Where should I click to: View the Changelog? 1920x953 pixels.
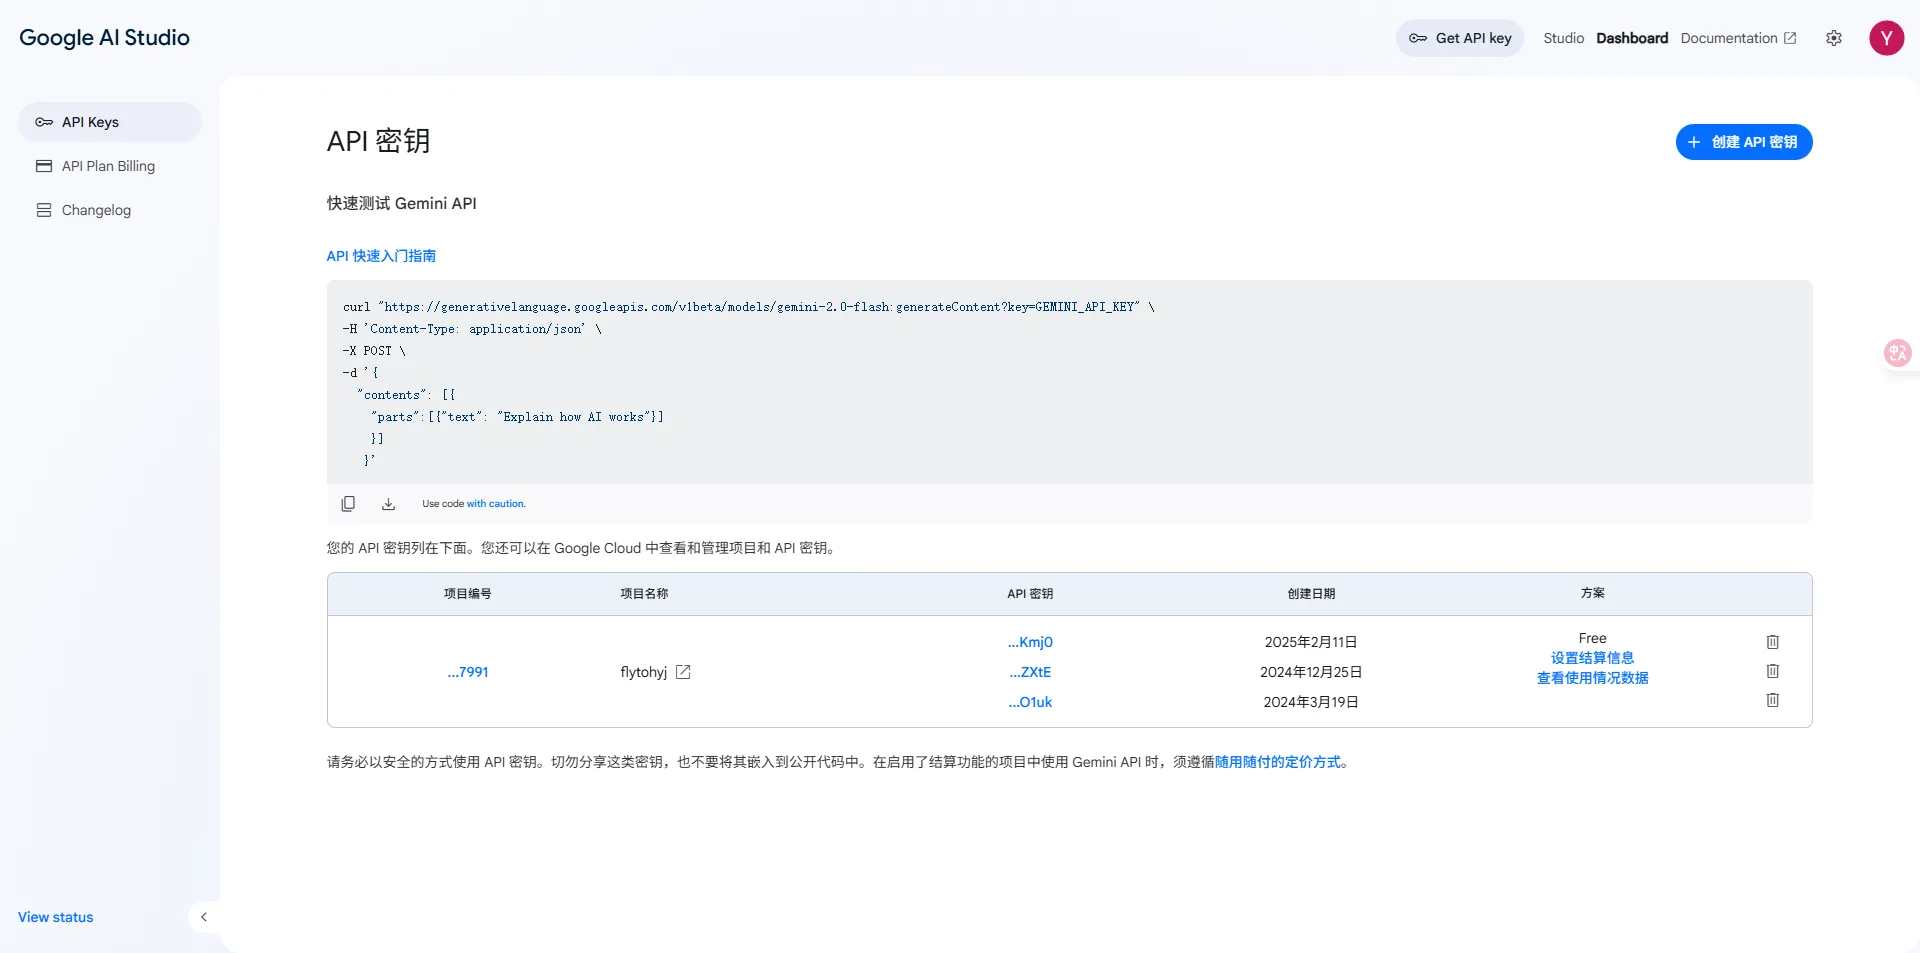(95, 210)
